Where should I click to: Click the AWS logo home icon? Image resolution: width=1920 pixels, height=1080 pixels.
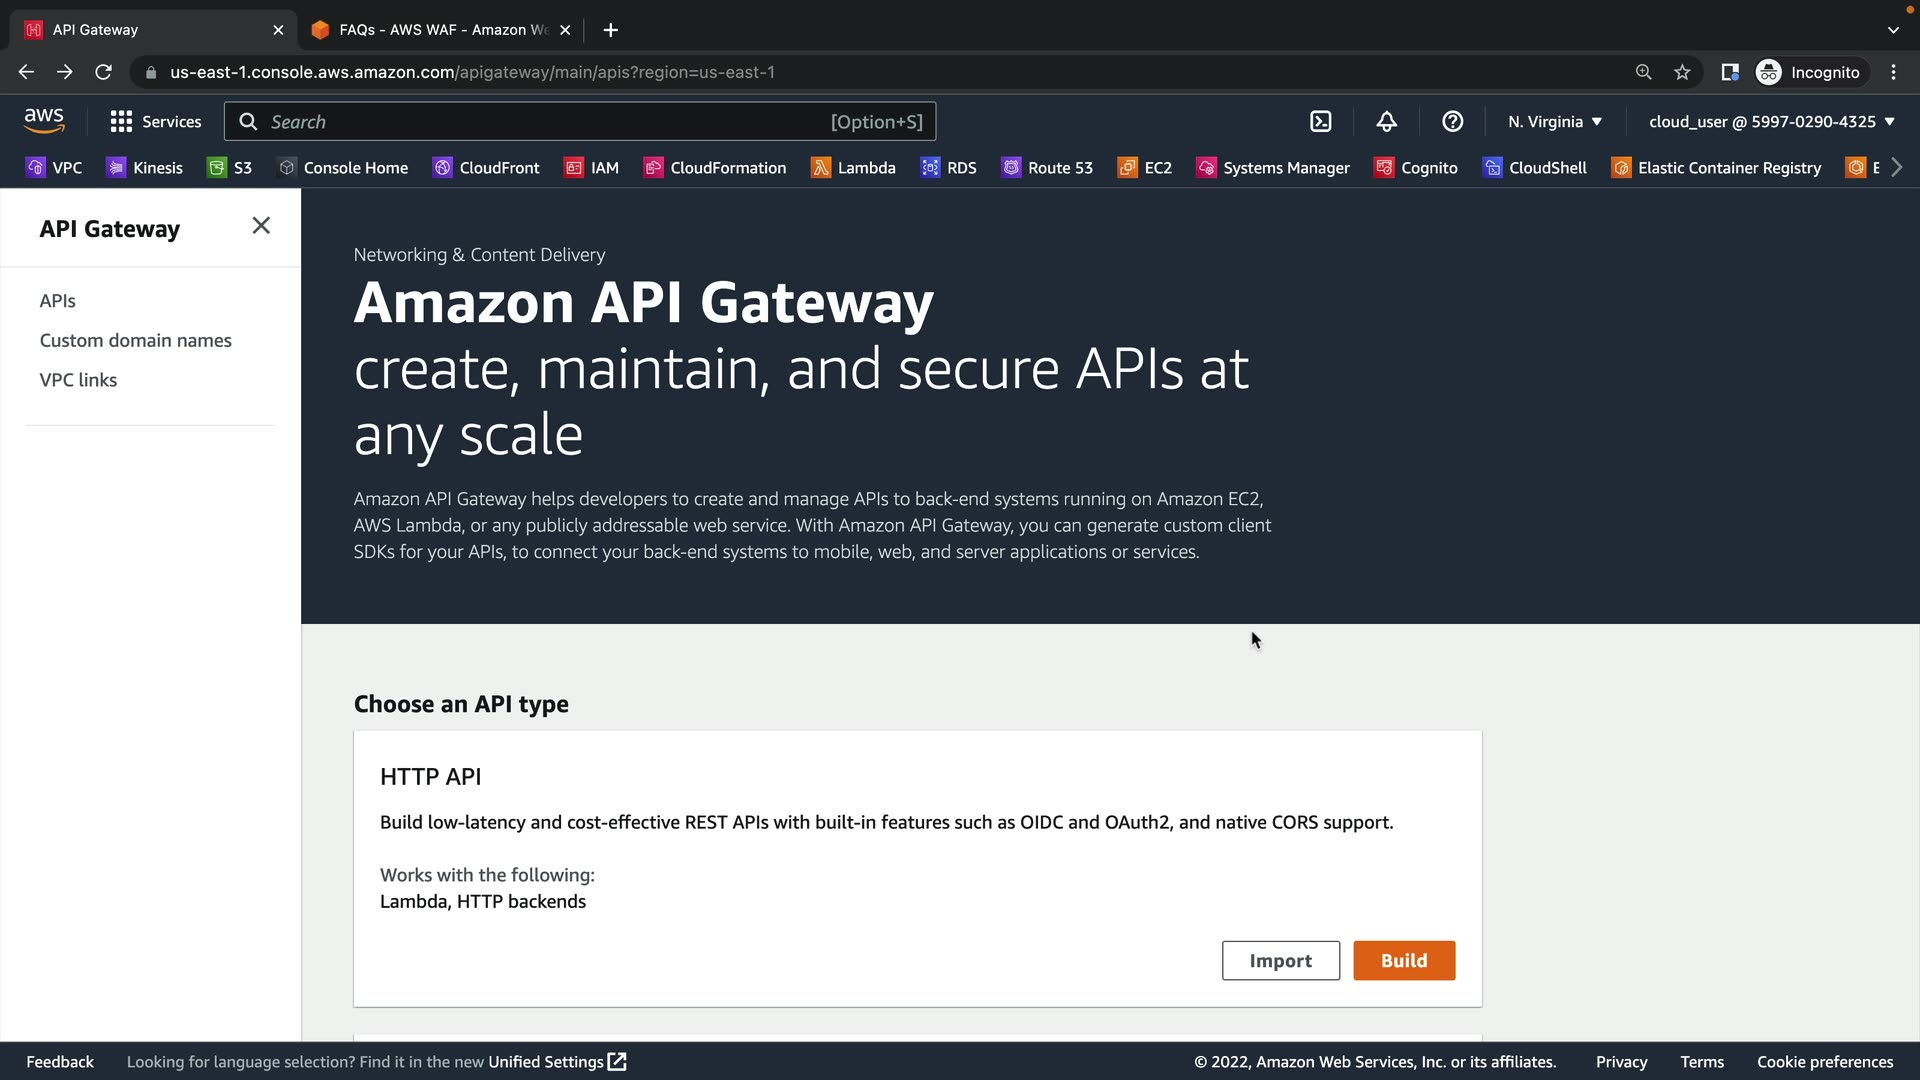point(44,121)
